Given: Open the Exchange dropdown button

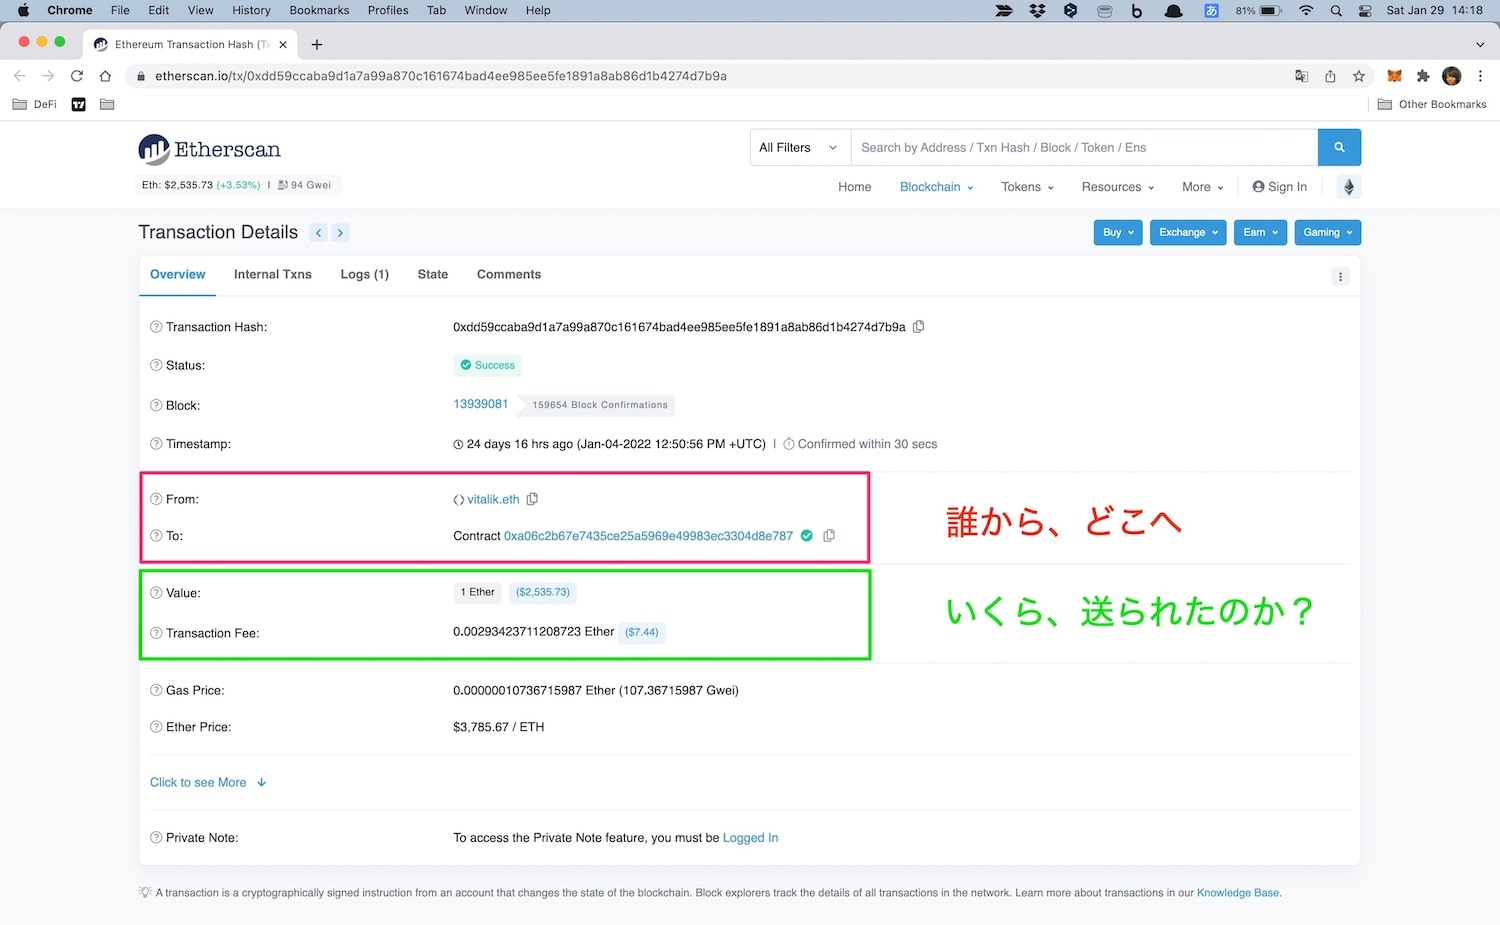Looking at the screenshot, I should pos(1188,232).
